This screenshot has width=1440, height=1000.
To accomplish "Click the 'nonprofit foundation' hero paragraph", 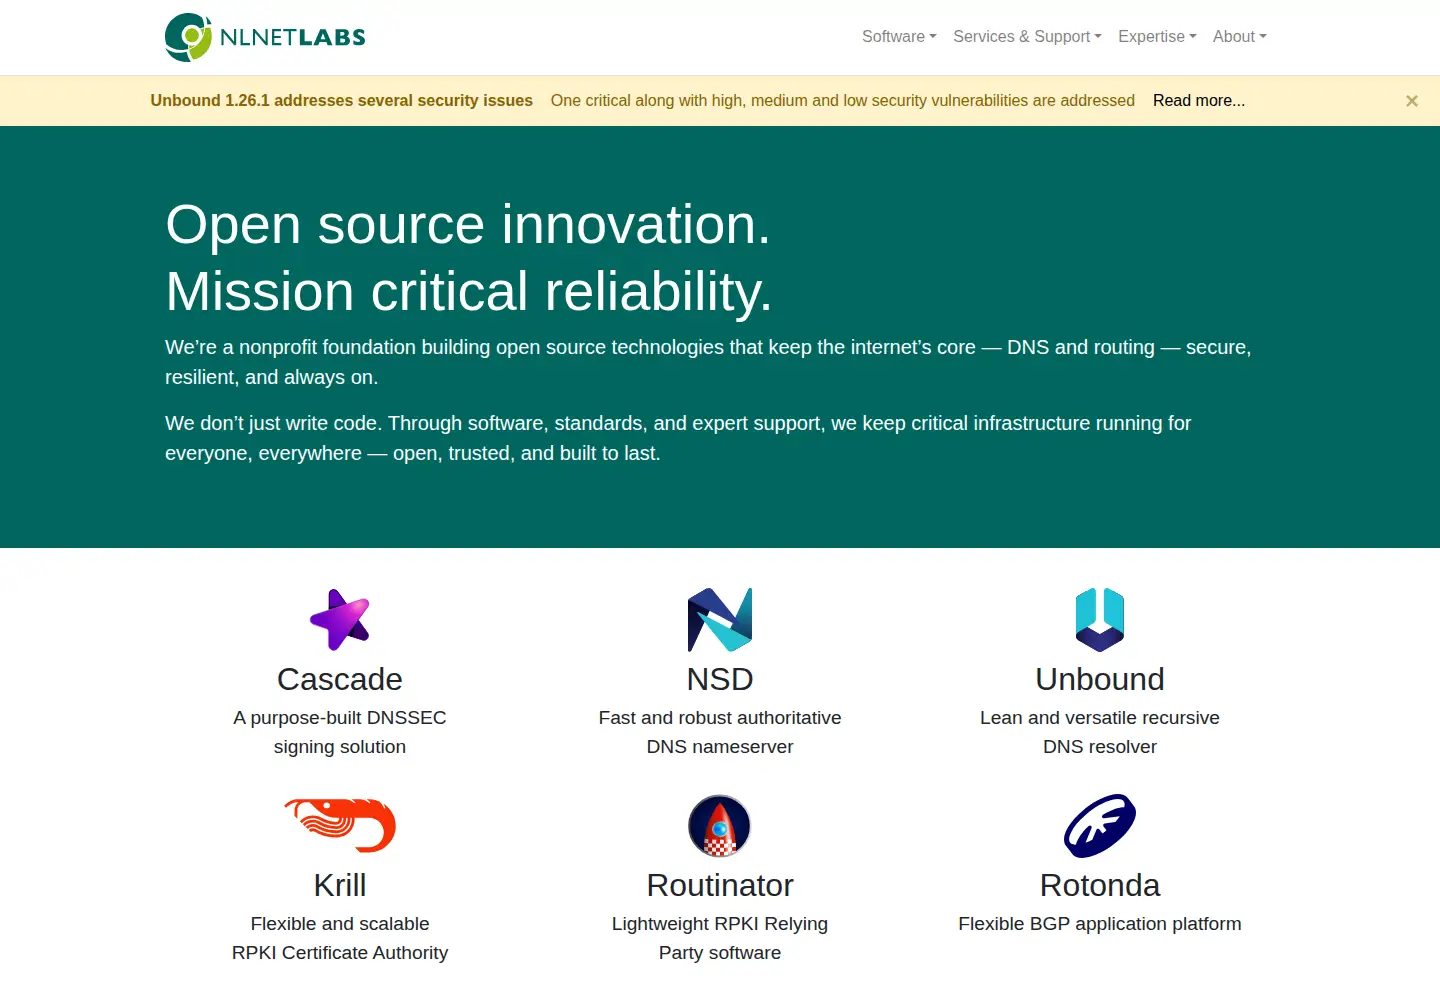I will (708, 362).
